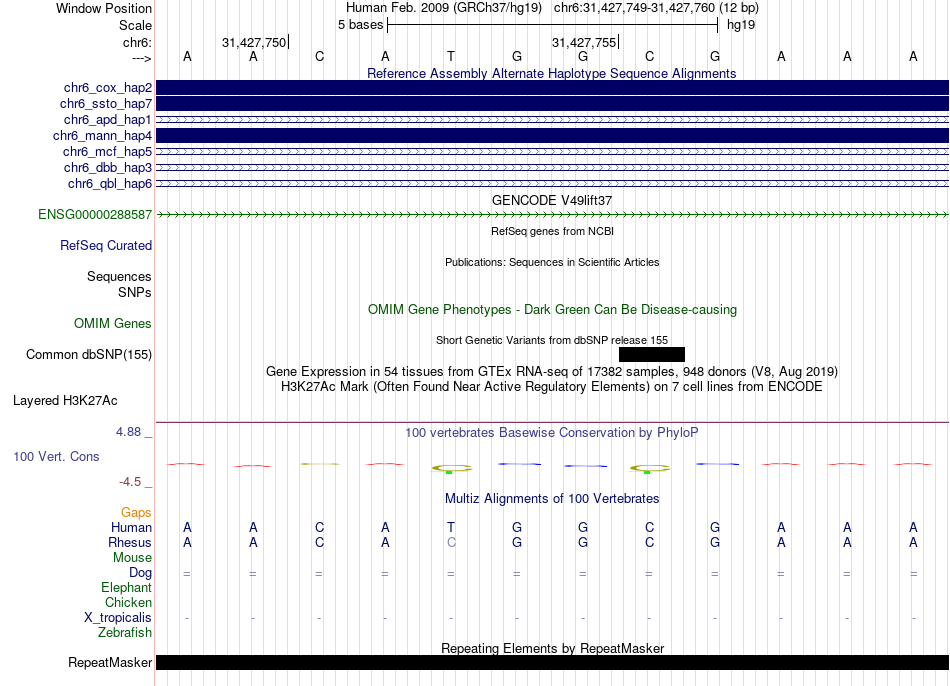Click the GENCODE V49lift37 track title
Screen dimensions: 950x686
click(552, 200)
